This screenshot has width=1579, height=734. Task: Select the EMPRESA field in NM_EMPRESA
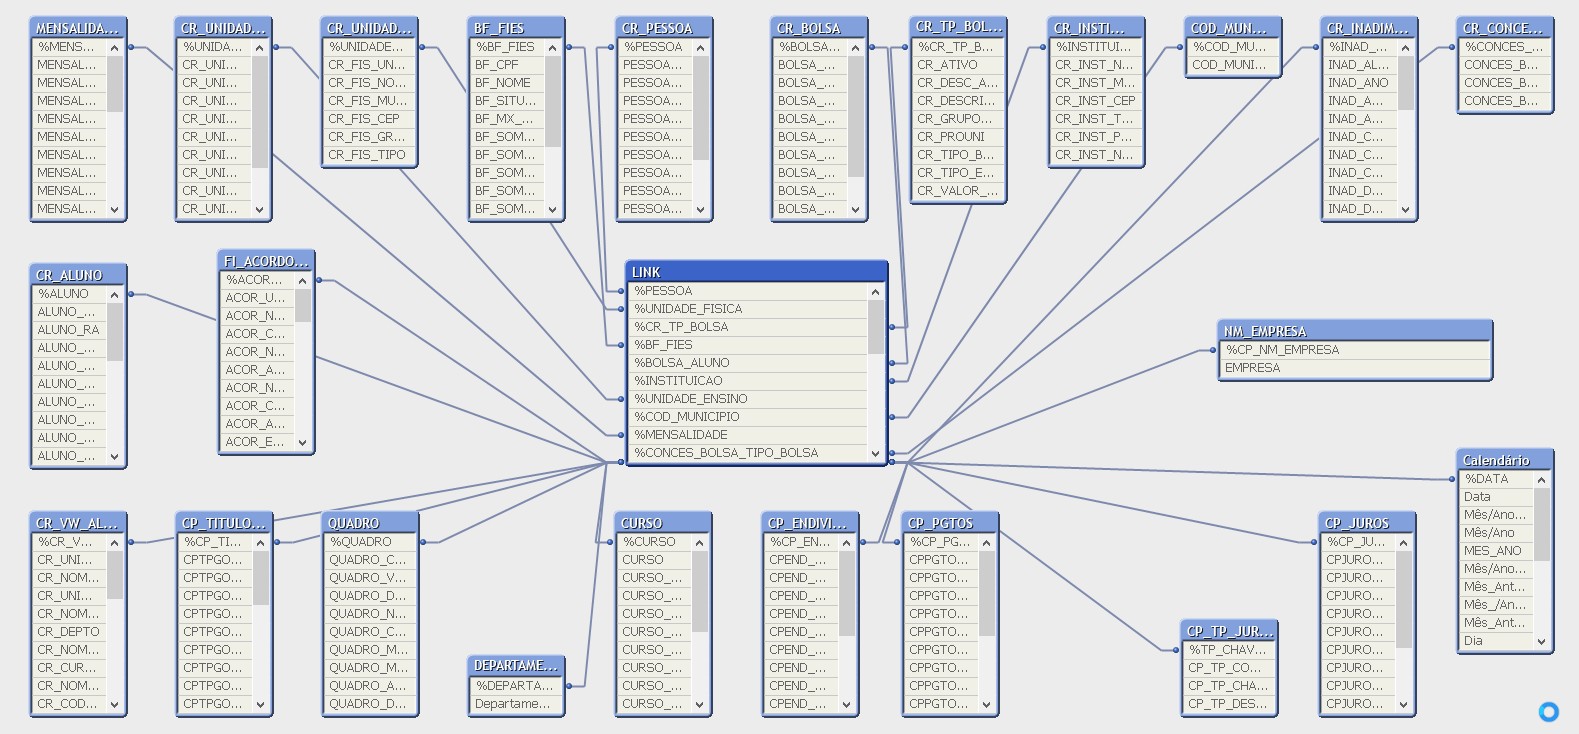coord(1356,368)
